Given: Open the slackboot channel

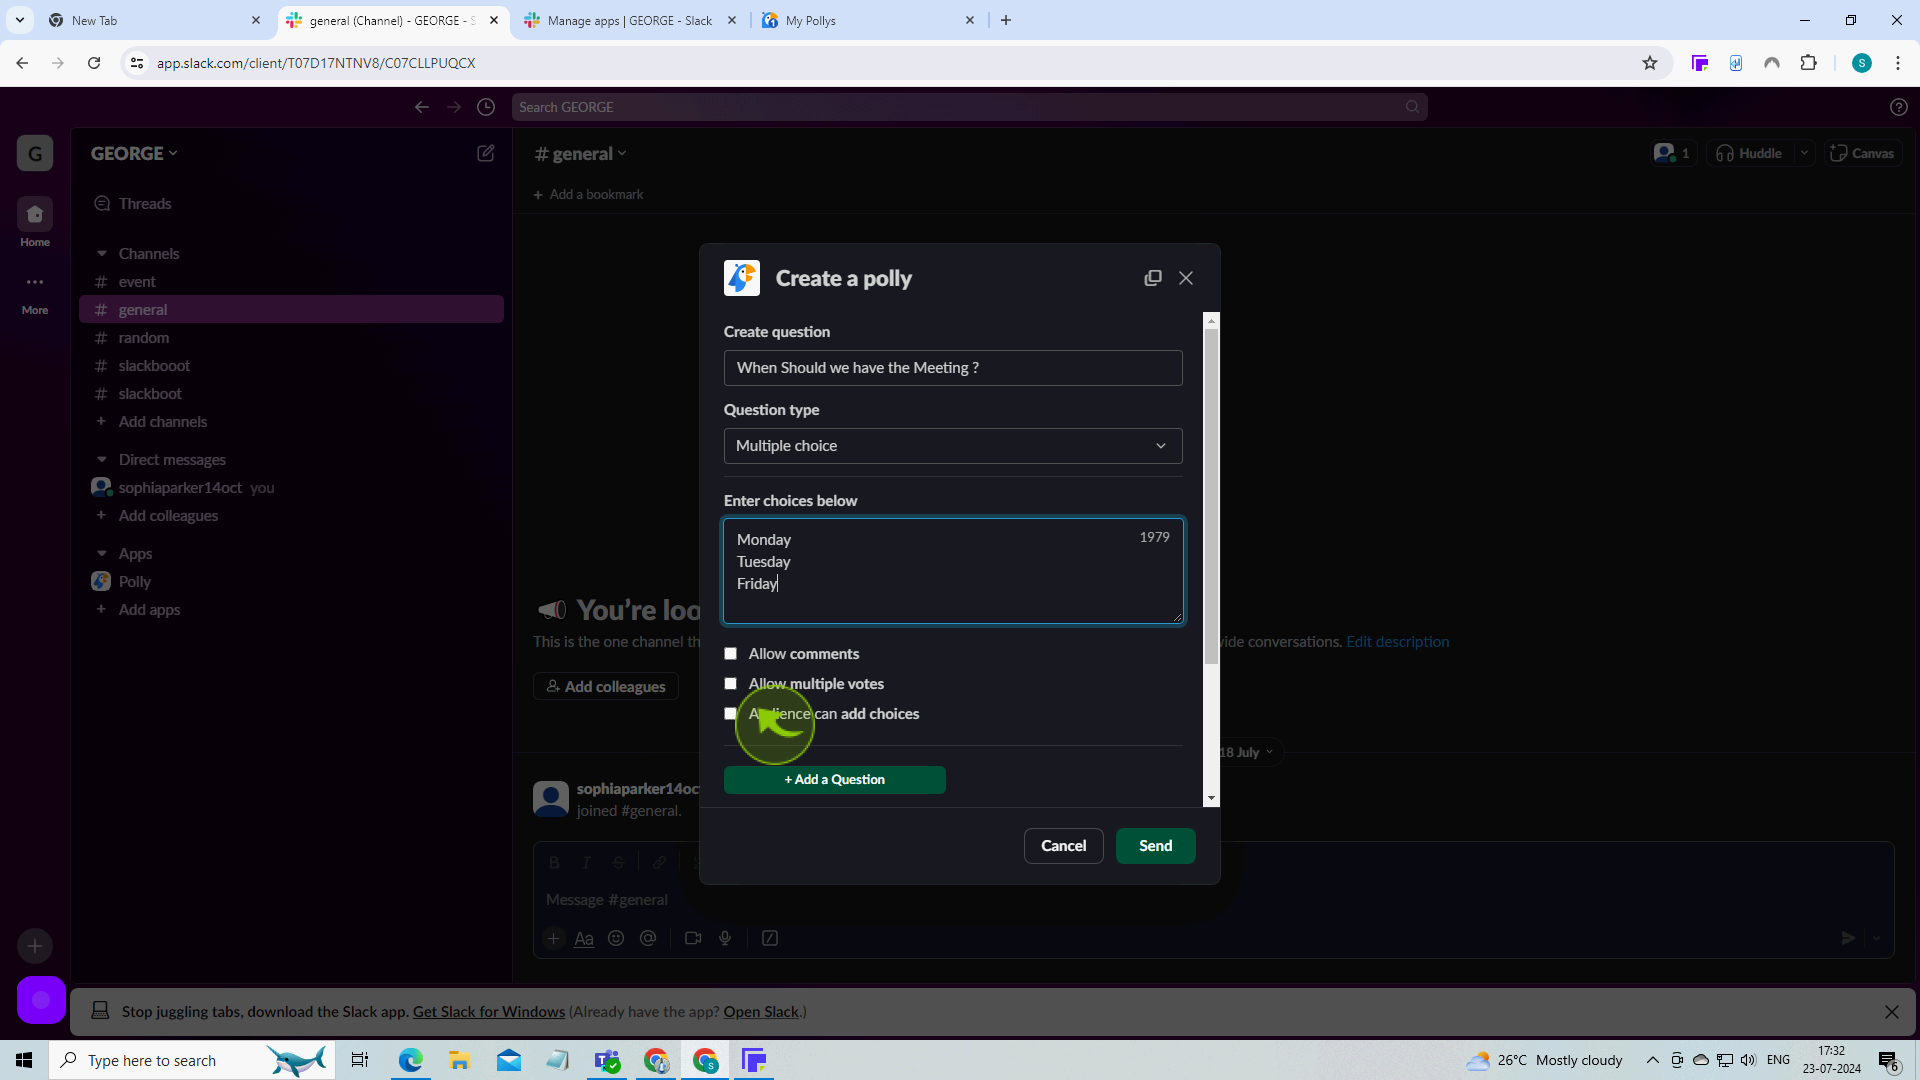Looking at the screenshot, I should 150,394.
